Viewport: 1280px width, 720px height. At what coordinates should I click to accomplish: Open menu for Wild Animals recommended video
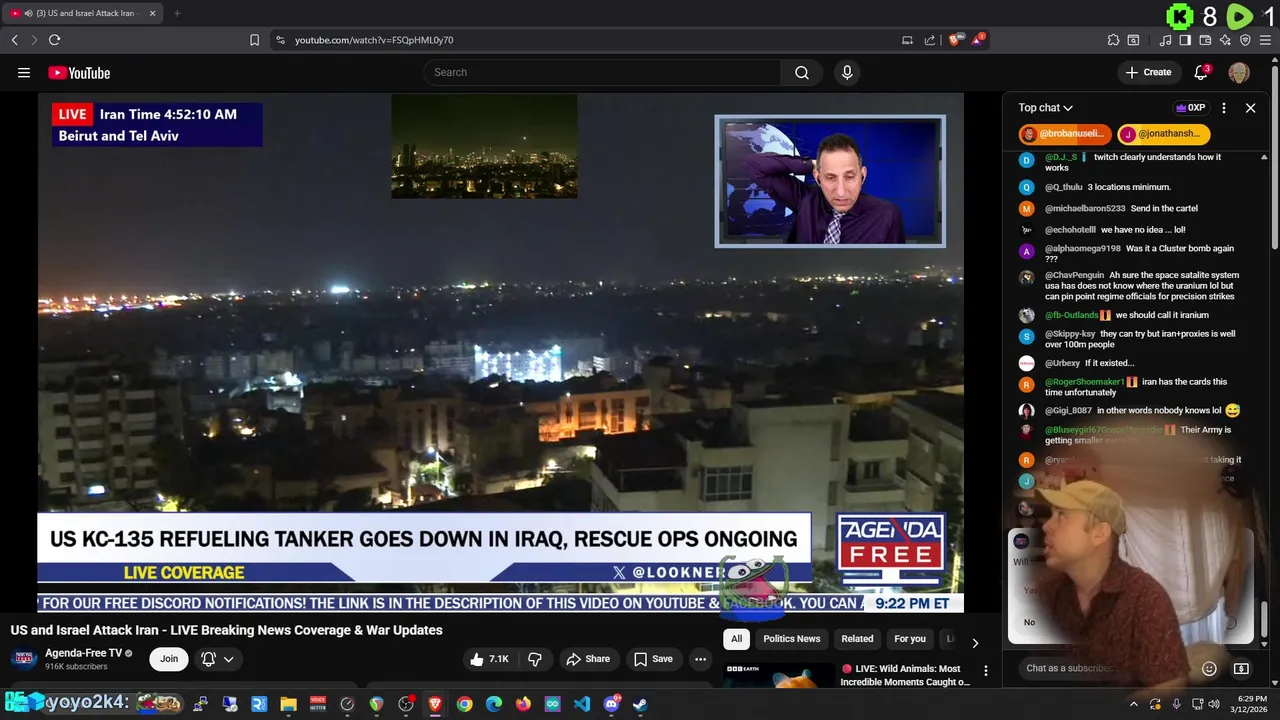point(985,671)
